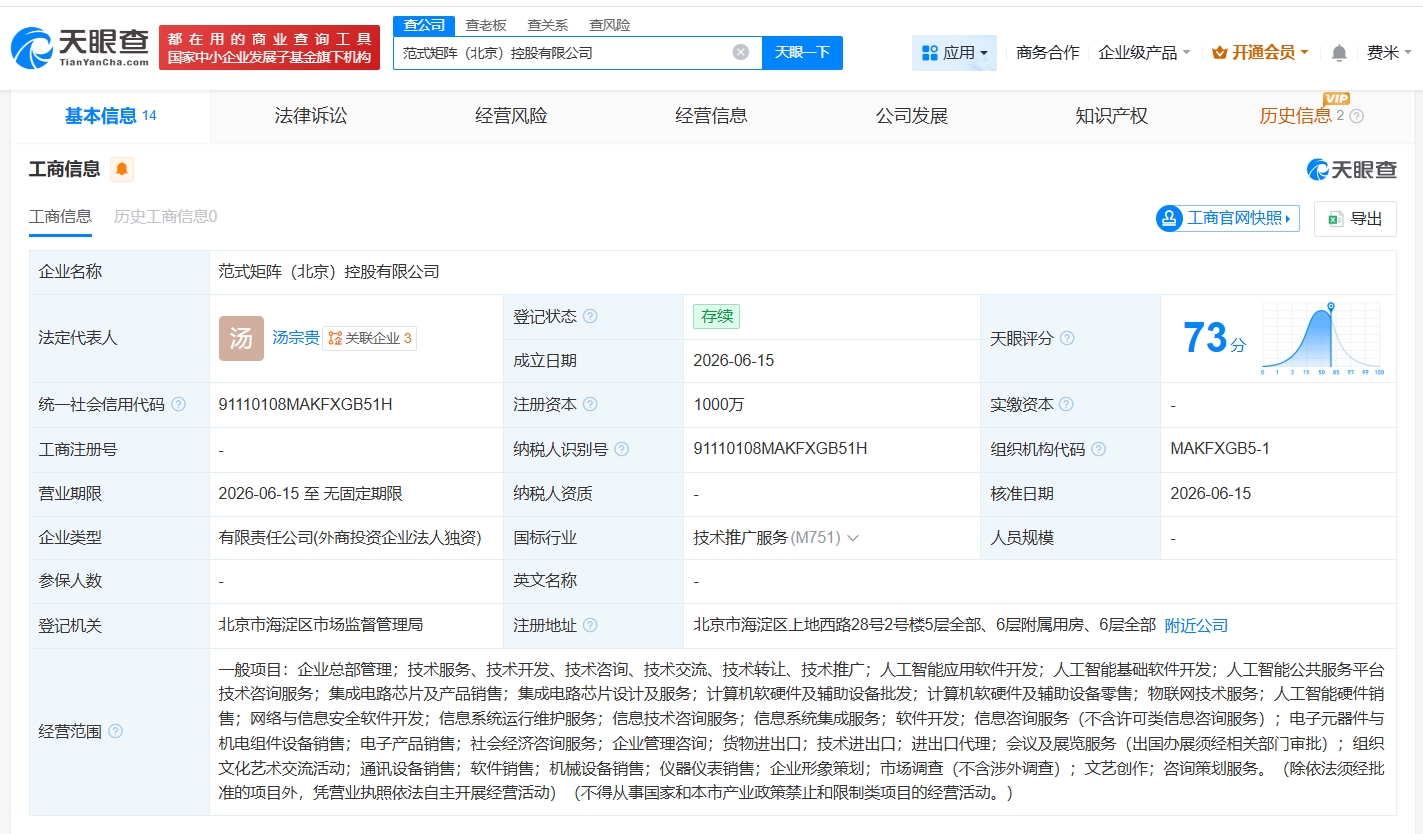Select the 历史工商信息0 sub-tab
The height and width of the screenshot is (834, 1423).
165,216
